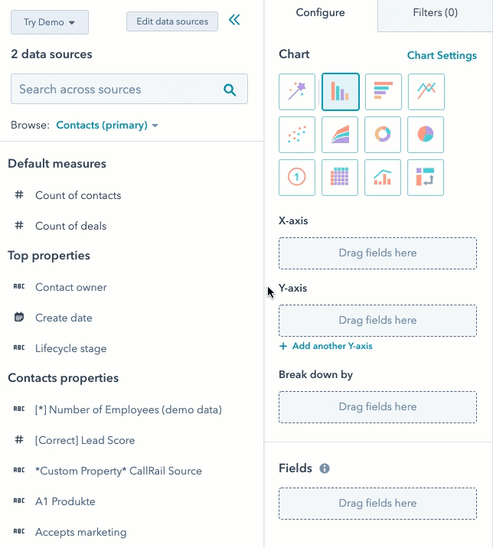
Task: Select the magic wand auto chart type
Action: [297, 92]
